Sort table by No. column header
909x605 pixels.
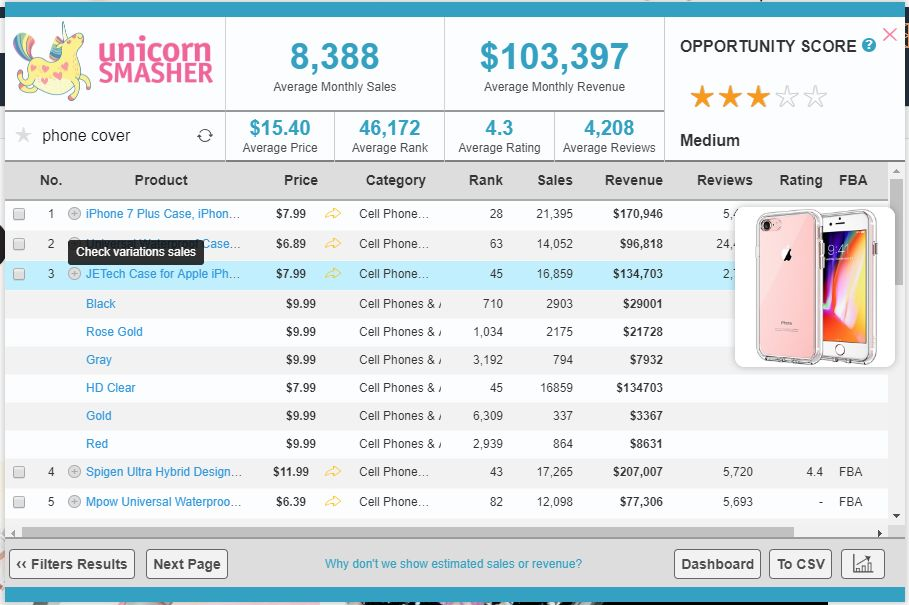click(x=51, y=180)
